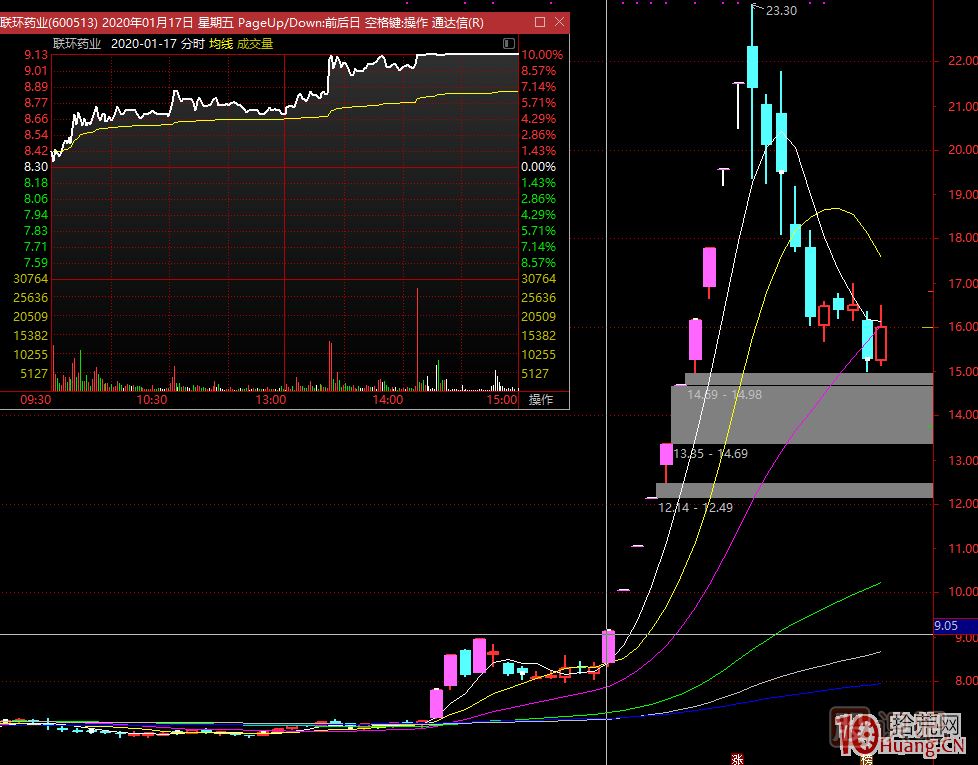
Task: Click the red 涨 marker at chart bottom
Action: tap(738, 758)
